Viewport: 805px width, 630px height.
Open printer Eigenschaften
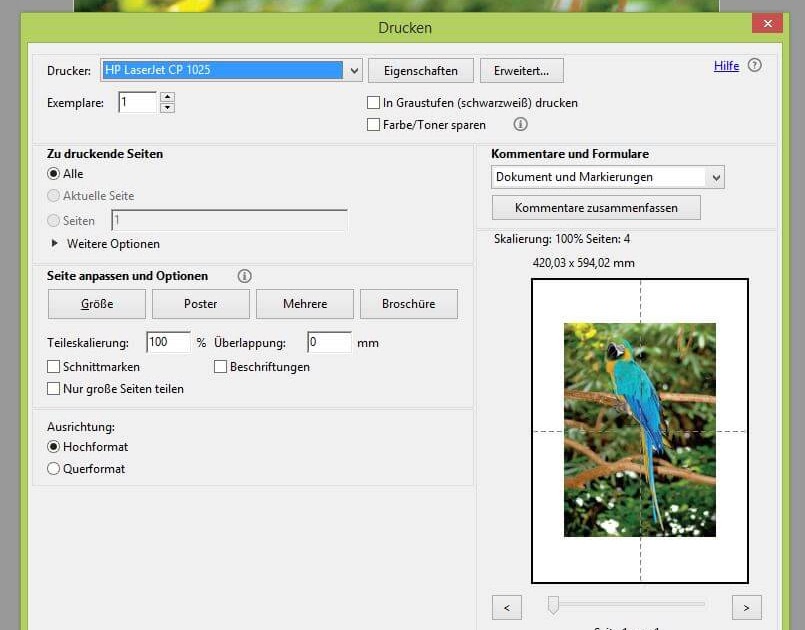(421, 71)
